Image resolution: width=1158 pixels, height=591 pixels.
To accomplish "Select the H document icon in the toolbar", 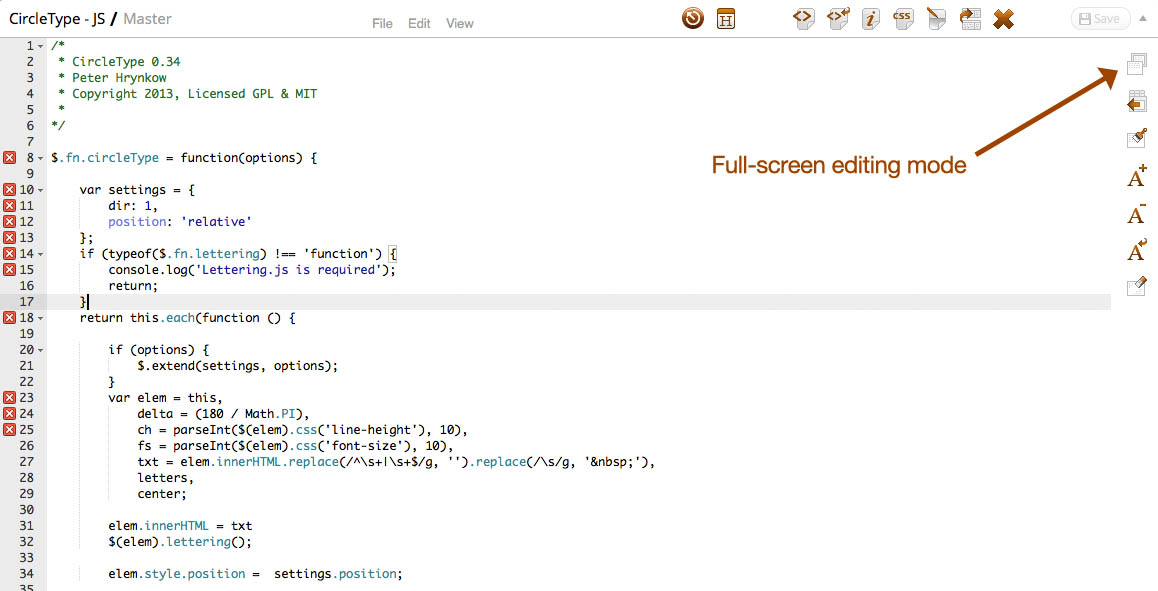I will tap(725, 17).
